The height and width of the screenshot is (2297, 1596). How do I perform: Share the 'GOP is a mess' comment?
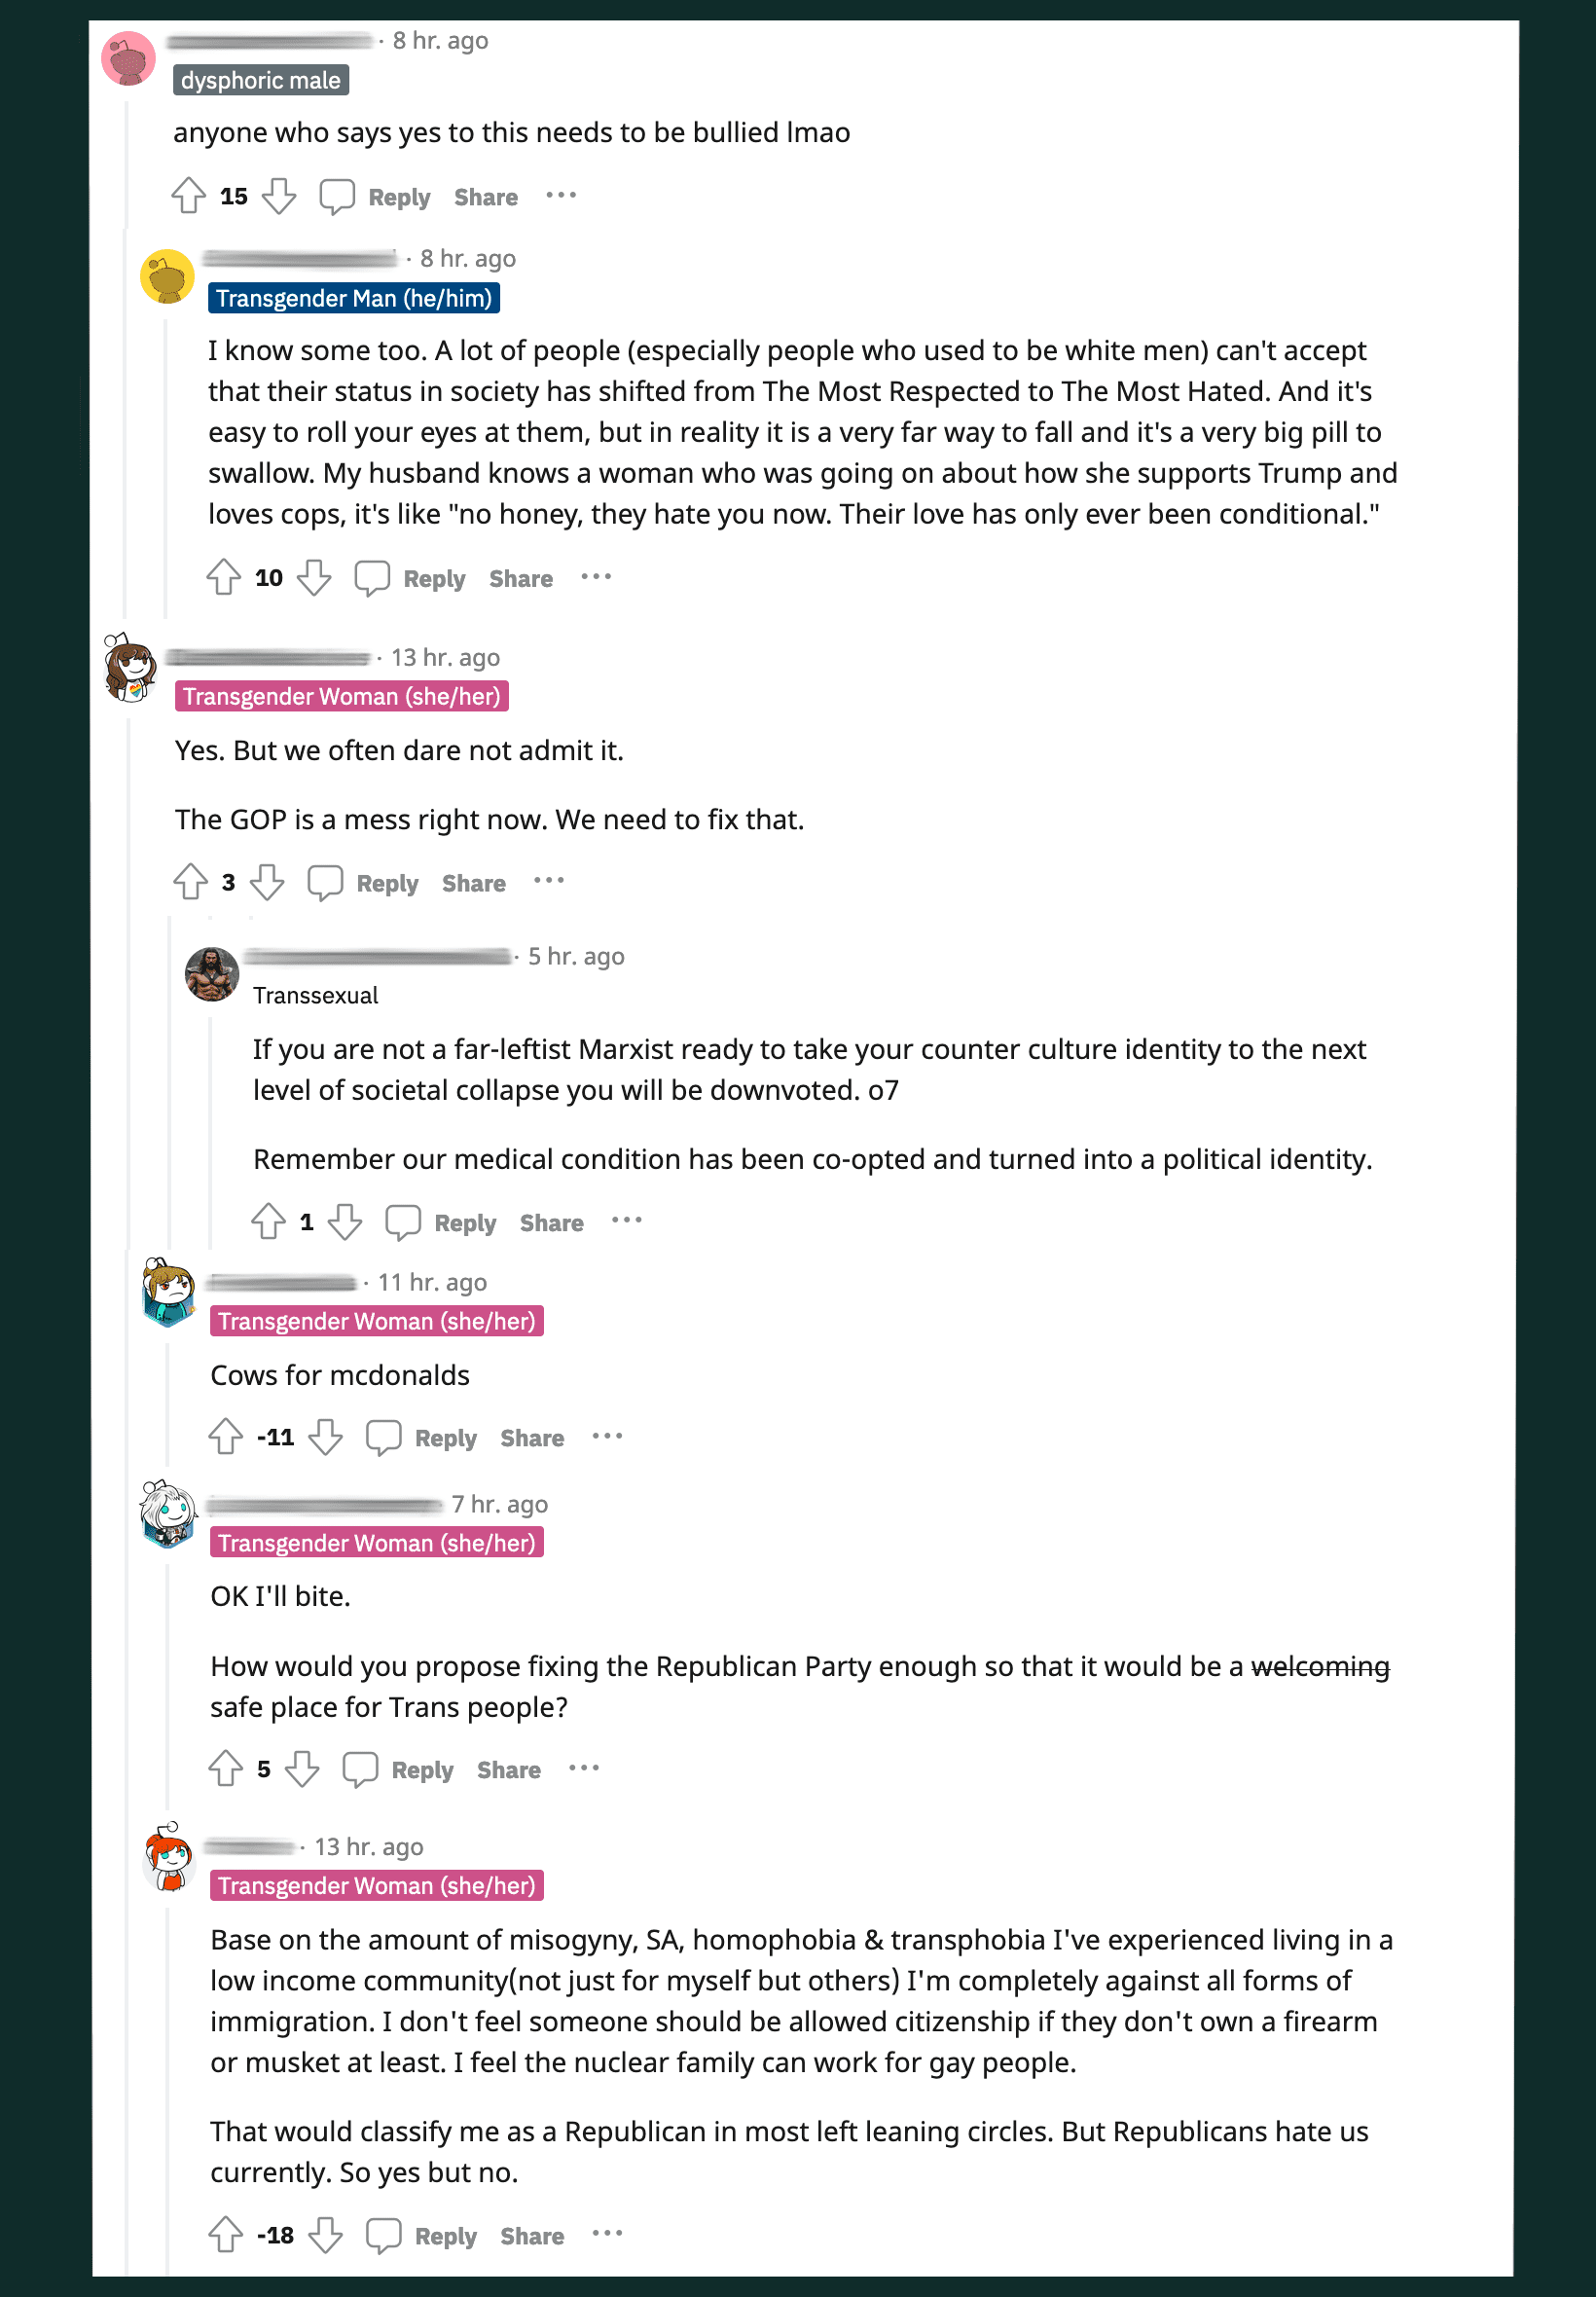pos(473,884)
